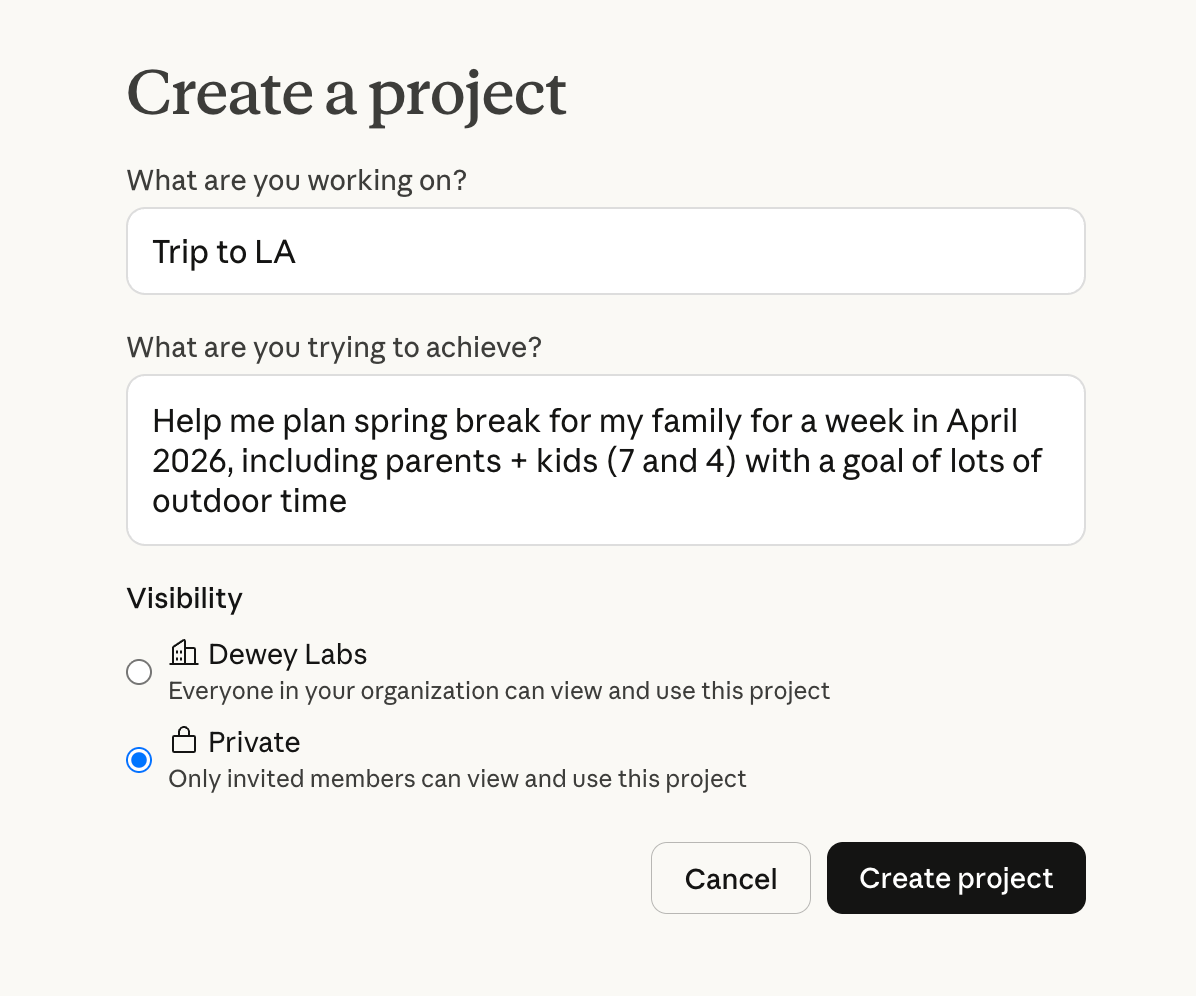
Task: Click the words "outdoor time" in description
Action: 249,500
